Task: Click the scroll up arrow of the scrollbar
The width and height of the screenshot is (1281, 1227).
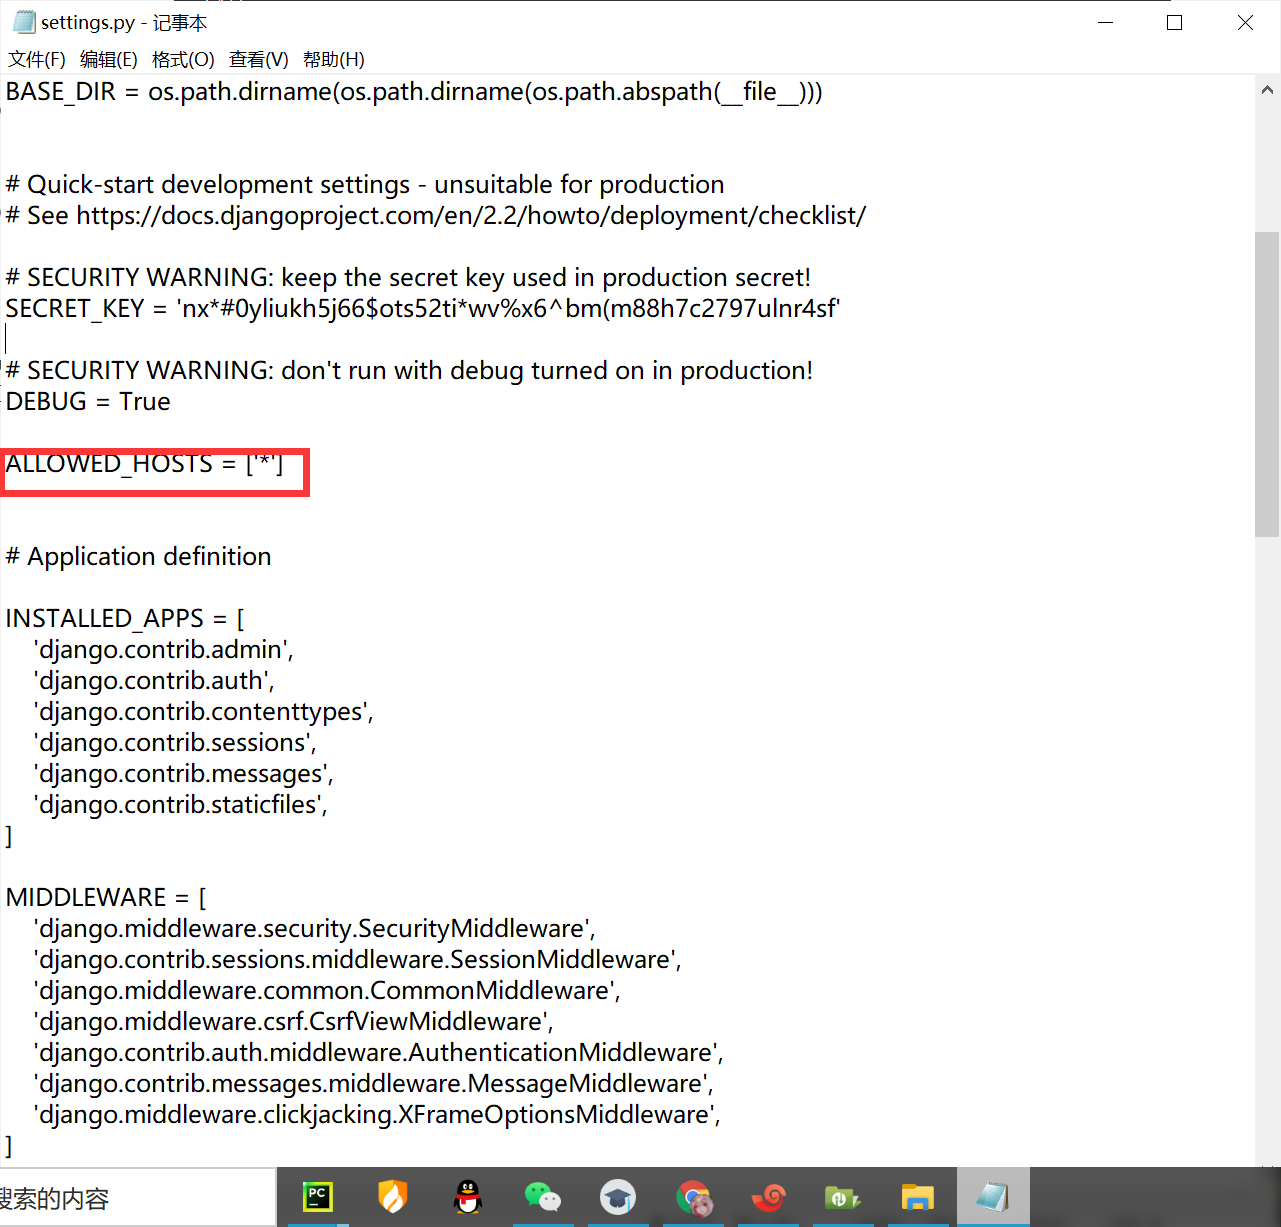Action: click(x=1267, y=90)
